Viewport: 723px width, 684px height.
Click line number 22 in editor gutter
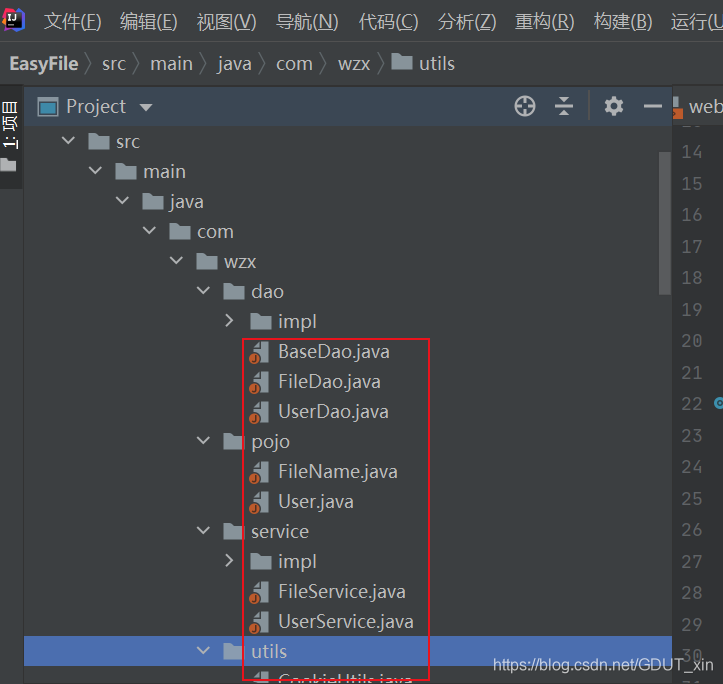692,404
